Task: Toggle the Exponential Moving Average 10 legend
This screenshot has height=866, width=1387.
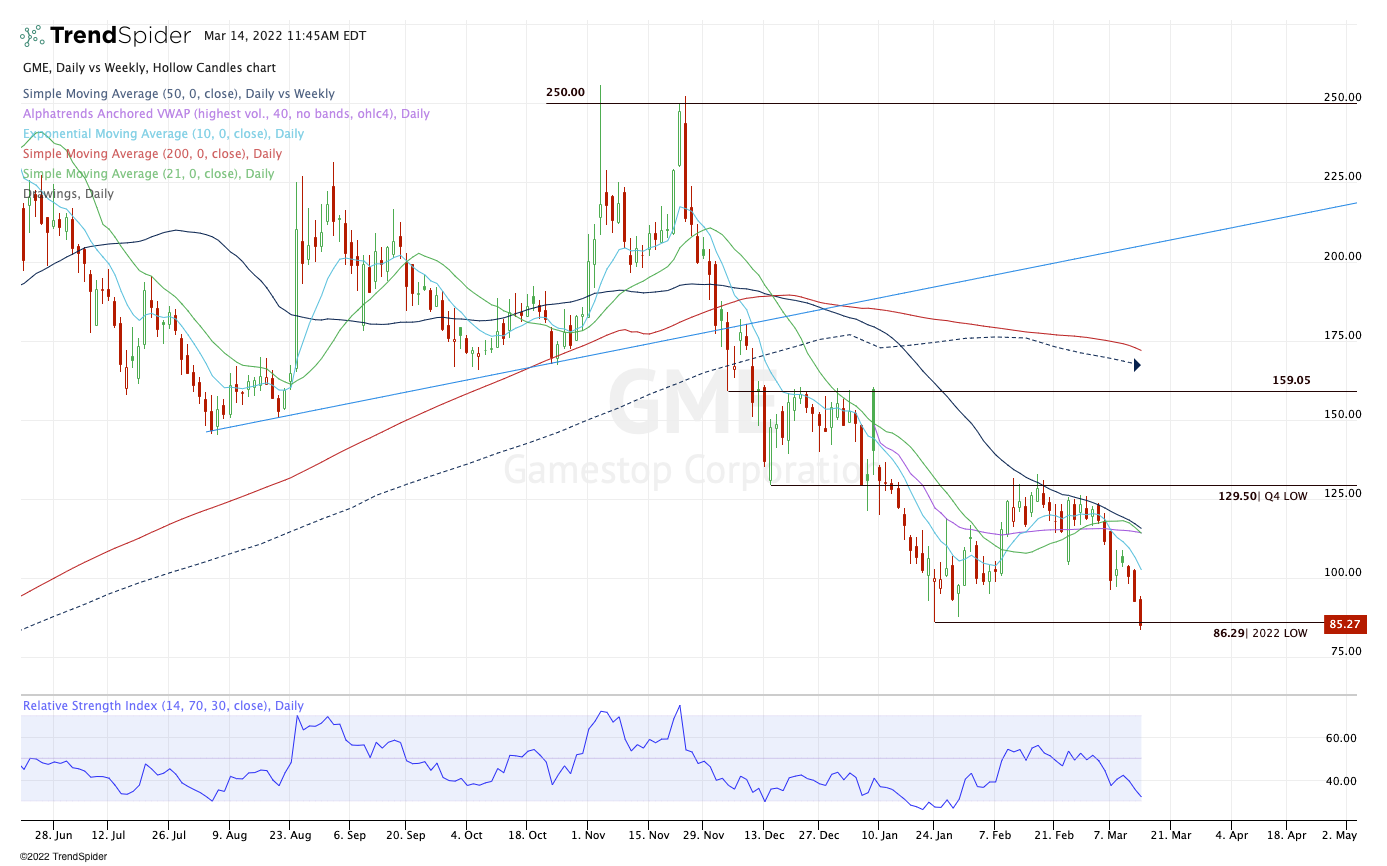Action: pos(163,134)
